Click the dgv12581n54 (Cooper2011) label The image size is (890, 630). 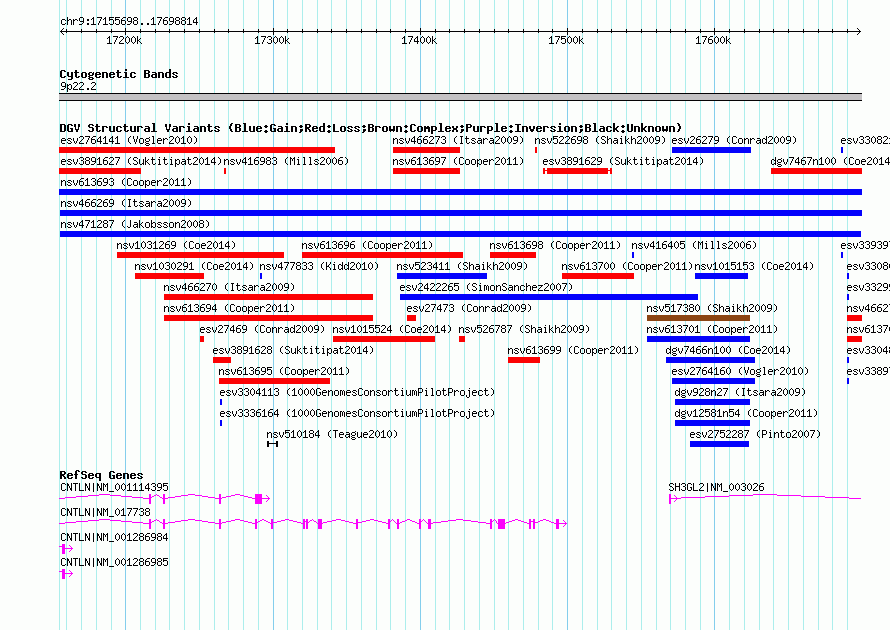746,413
